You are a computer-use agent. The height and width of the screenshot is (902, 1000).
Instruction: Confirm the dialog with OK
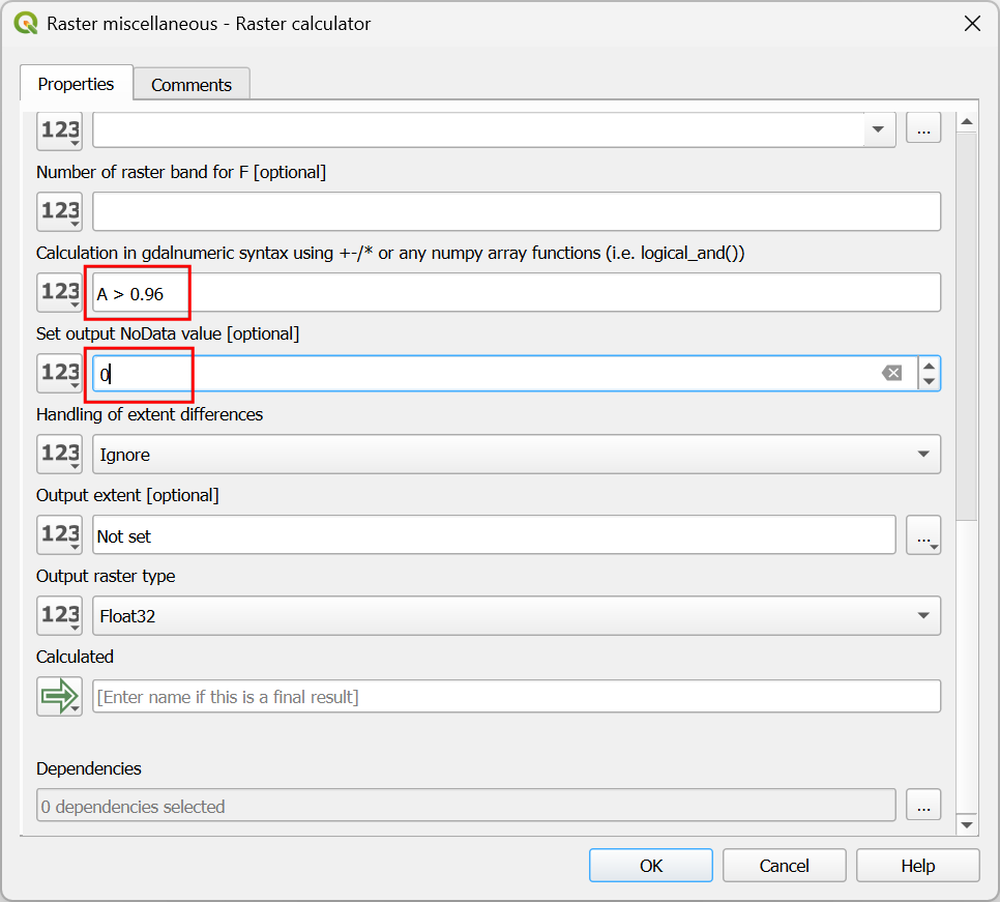tap(651, 866)
